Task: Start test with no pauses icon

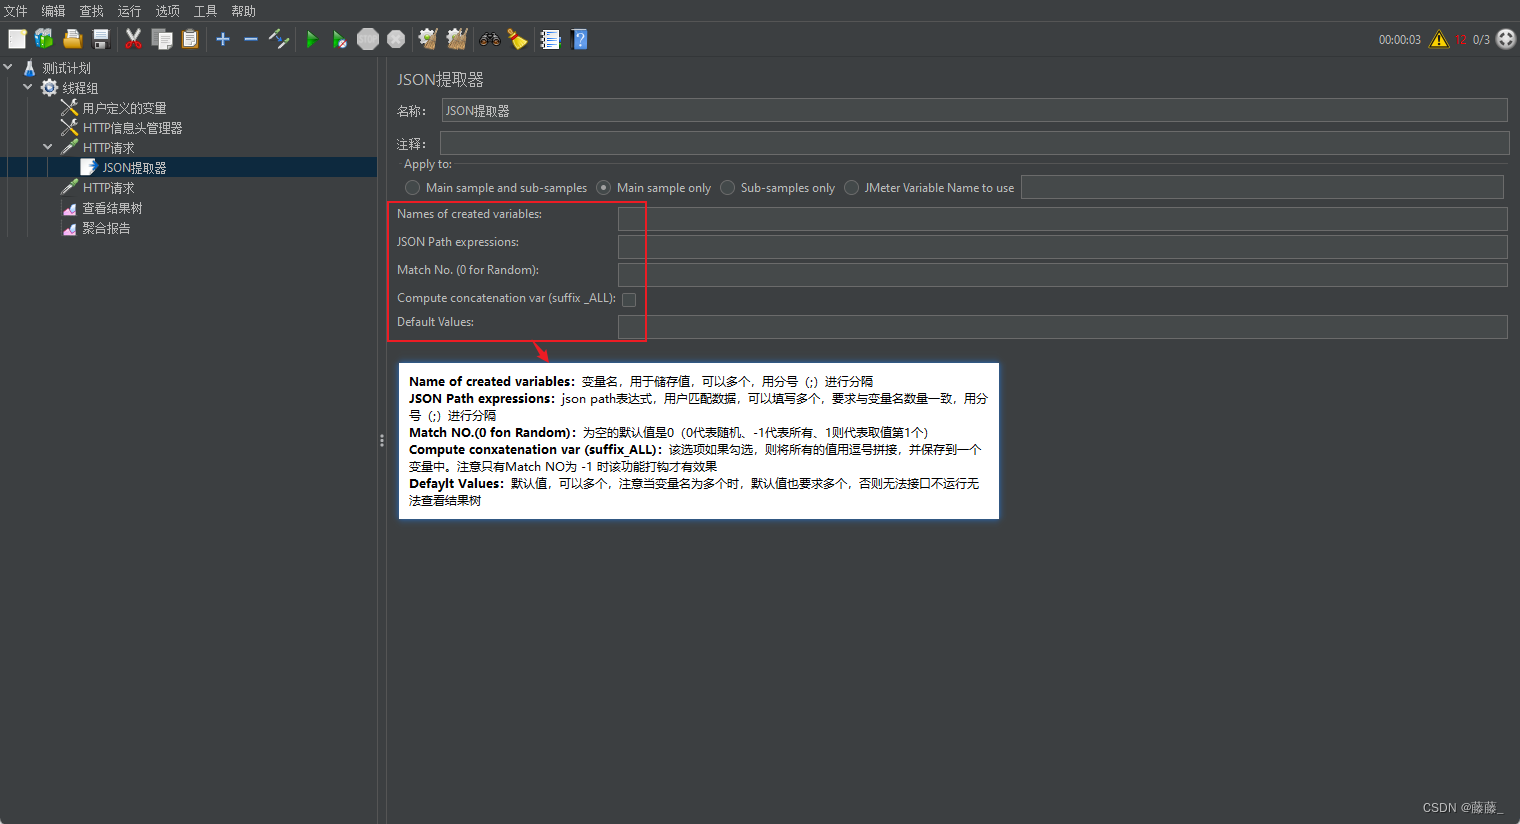Action: point(340,39)
